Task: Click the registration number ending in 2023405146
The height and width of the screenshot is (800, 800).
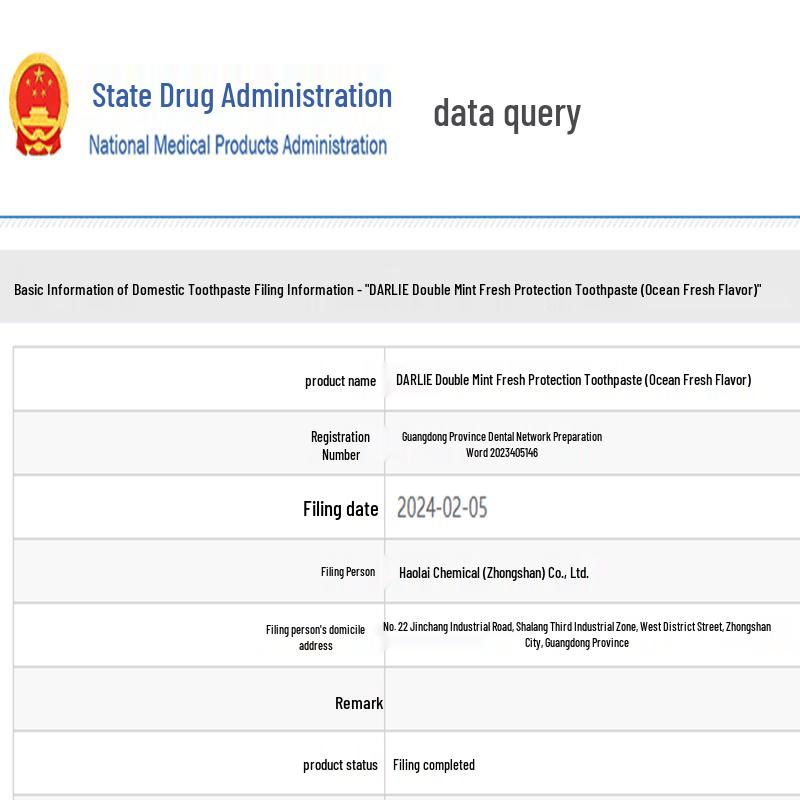Action: coord(502,444)
